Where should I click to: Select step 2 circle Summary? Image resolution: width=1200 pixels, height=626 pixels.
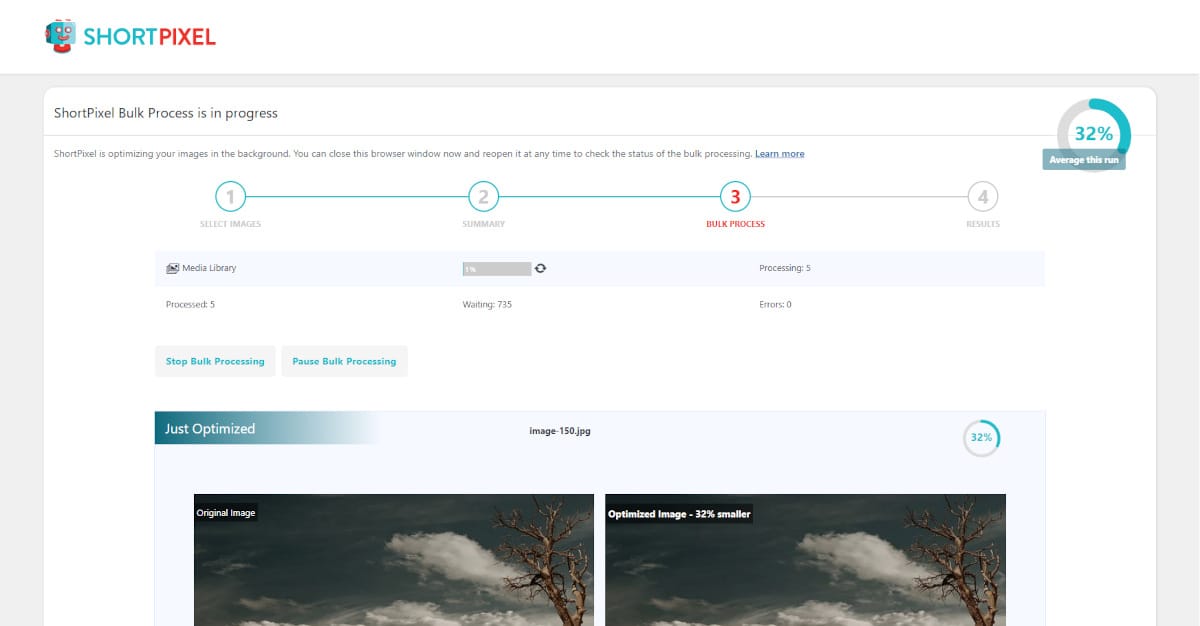coord(483,197)
